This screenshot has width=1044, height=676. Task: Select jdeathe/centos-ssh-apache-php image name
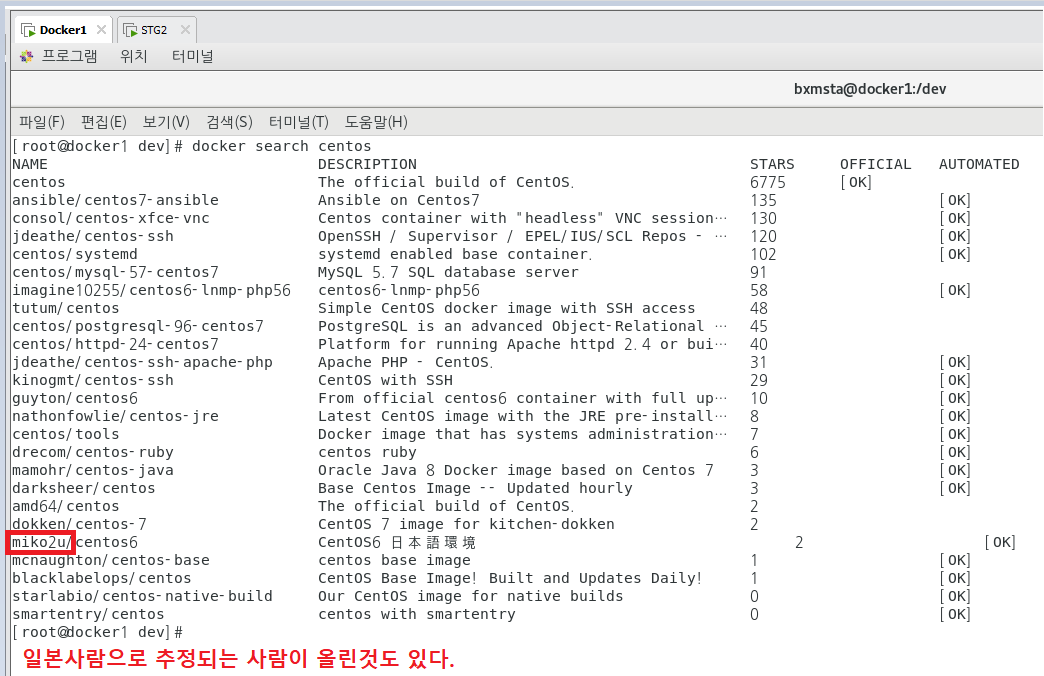pos(142,362)
